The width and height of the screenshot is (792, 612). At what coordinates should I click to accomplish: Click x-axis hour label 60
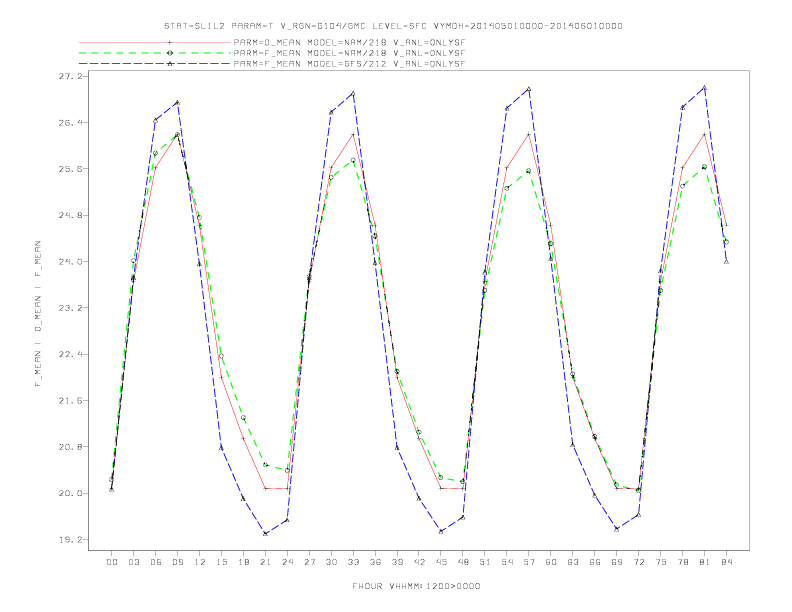tap(551, 562)
